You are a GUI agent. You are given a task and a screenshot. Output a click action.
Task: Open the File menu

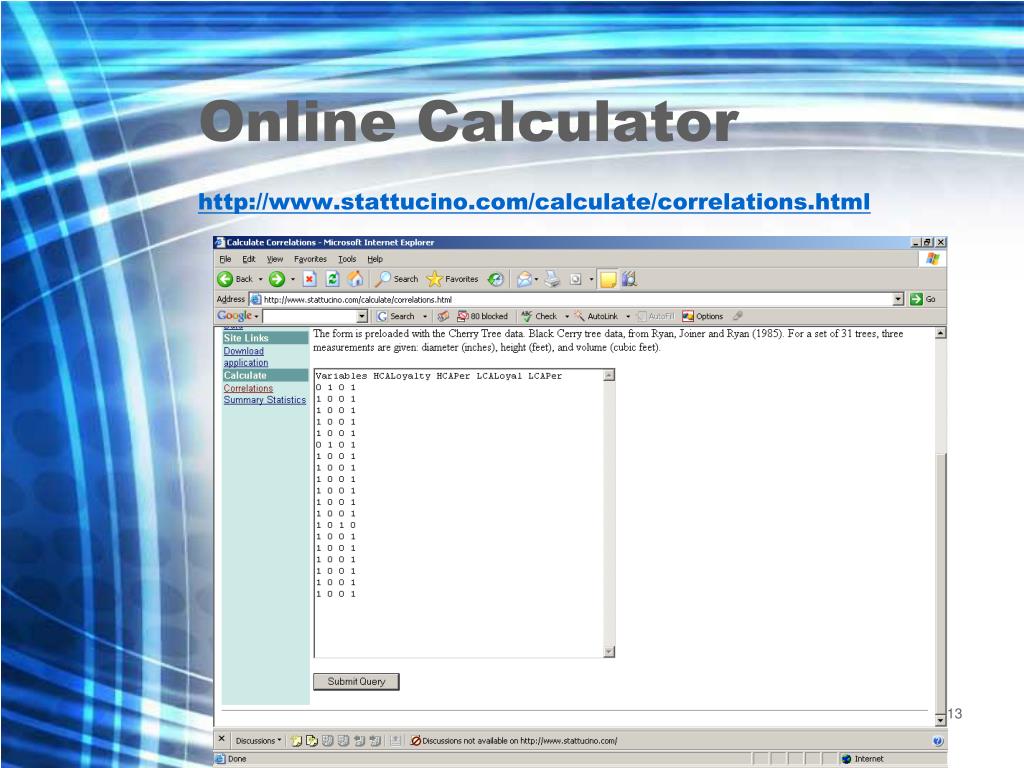tap(225, 259)
